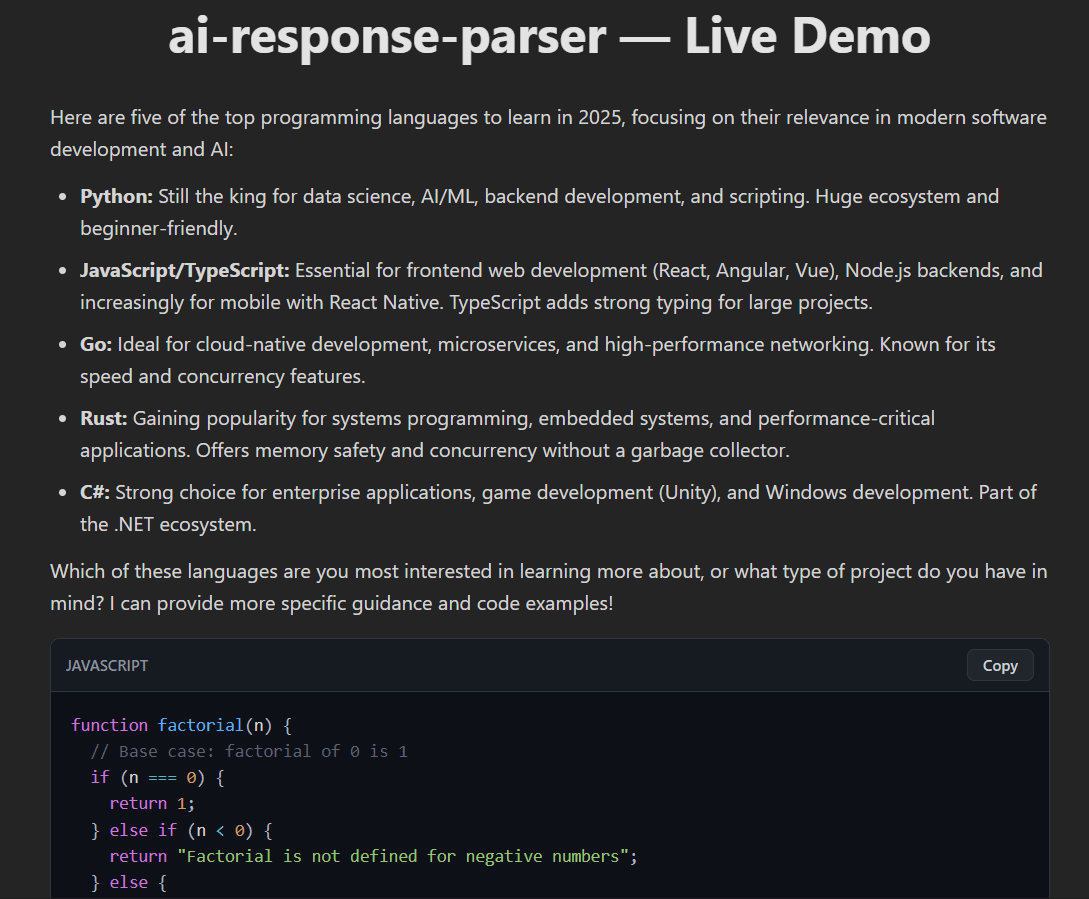Click the paragraph starting "Which of these languages"

[549, 587]
